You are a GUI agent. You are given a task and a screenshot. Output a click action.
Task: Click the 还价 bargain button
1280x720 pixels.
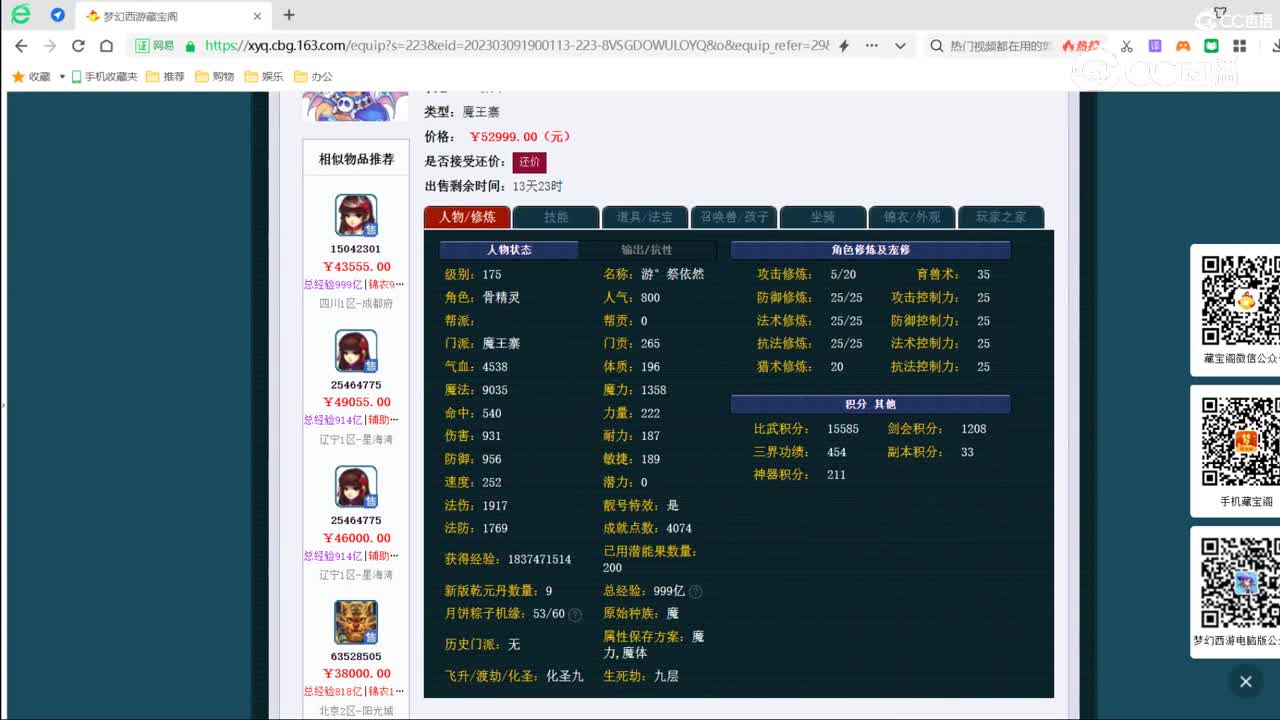click(x=530, y=162)
